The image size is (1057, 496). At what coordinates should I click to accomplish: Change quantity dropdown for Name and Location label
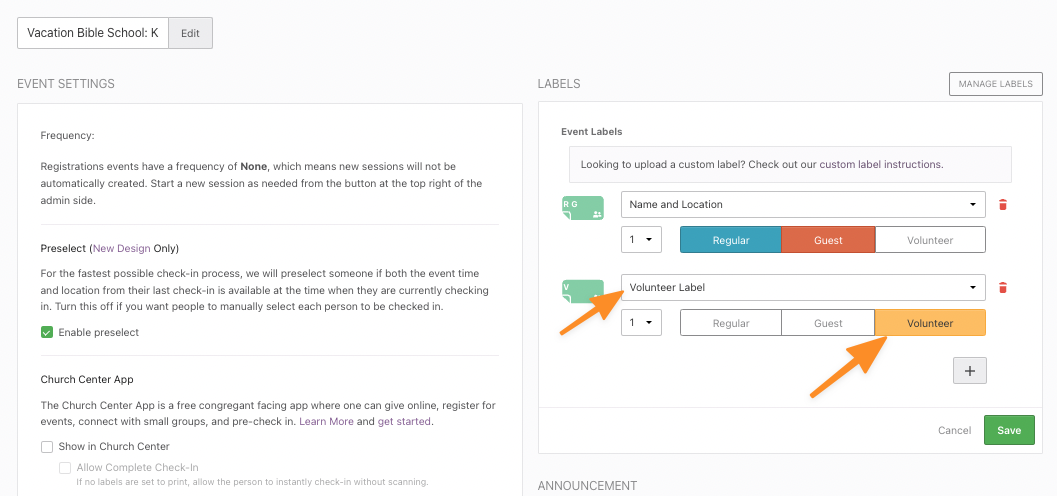[641, 239]
